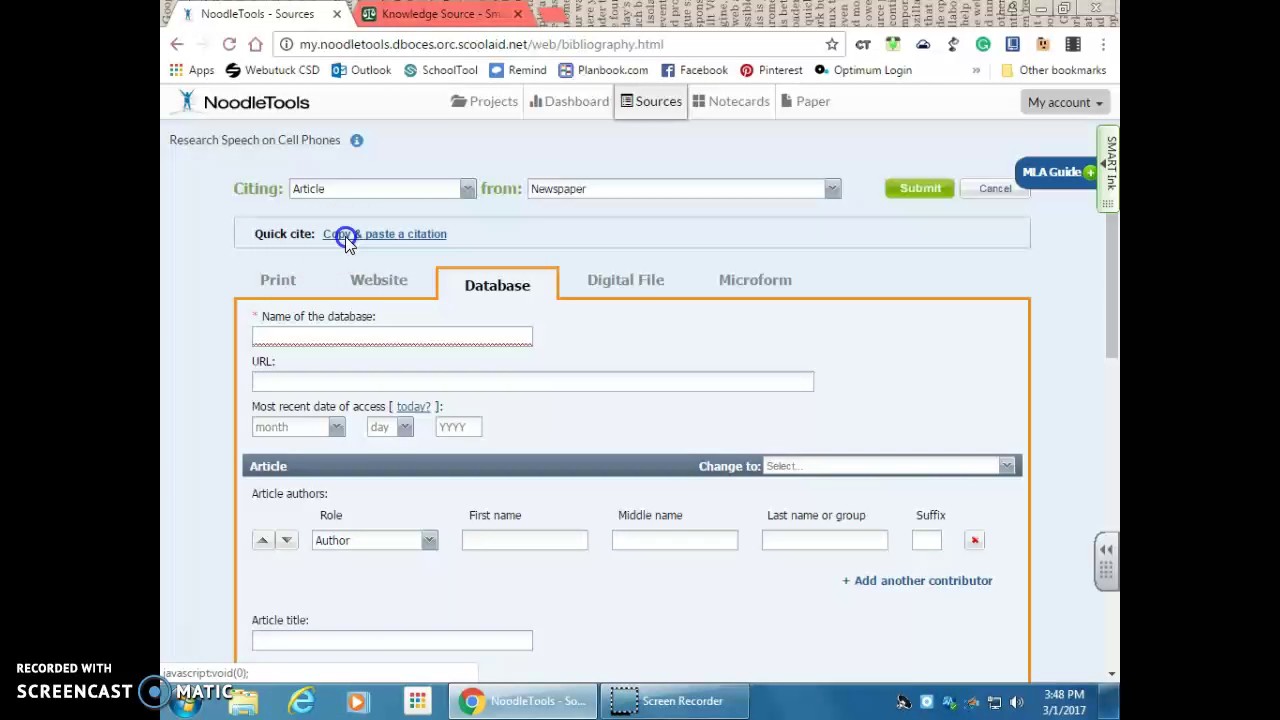Switch to the Website tab
The height and width of the screenshot is (720, 1280).
pos(378,280)
